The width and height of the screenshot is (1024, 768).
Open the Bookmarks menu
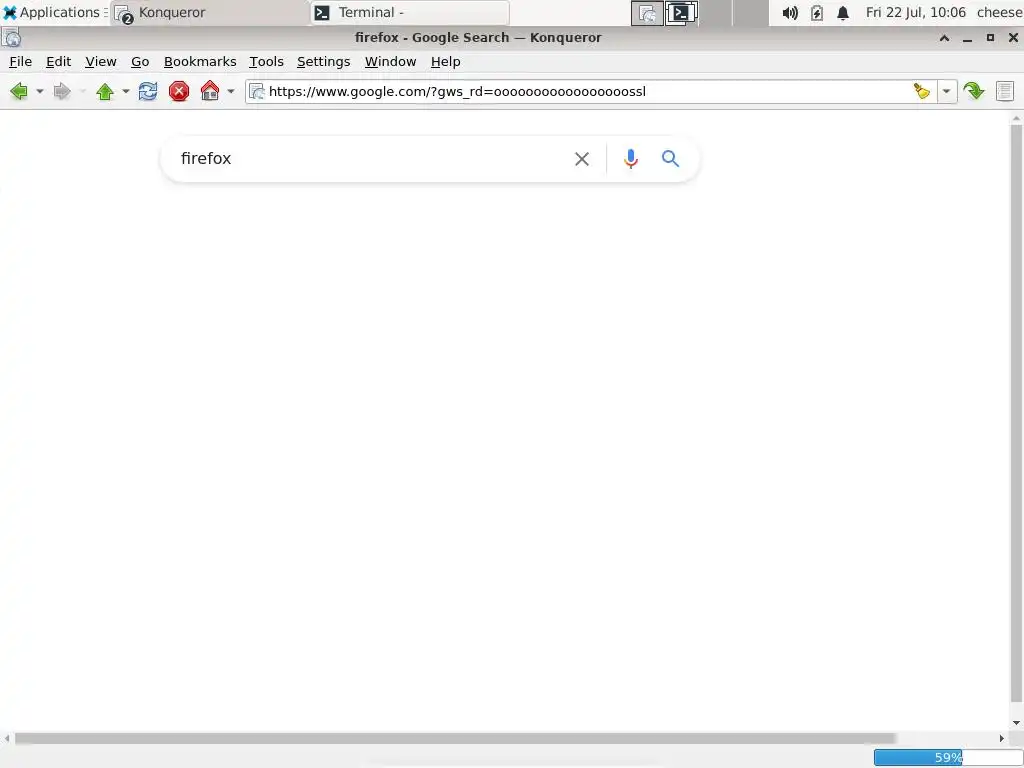(200, 61)
